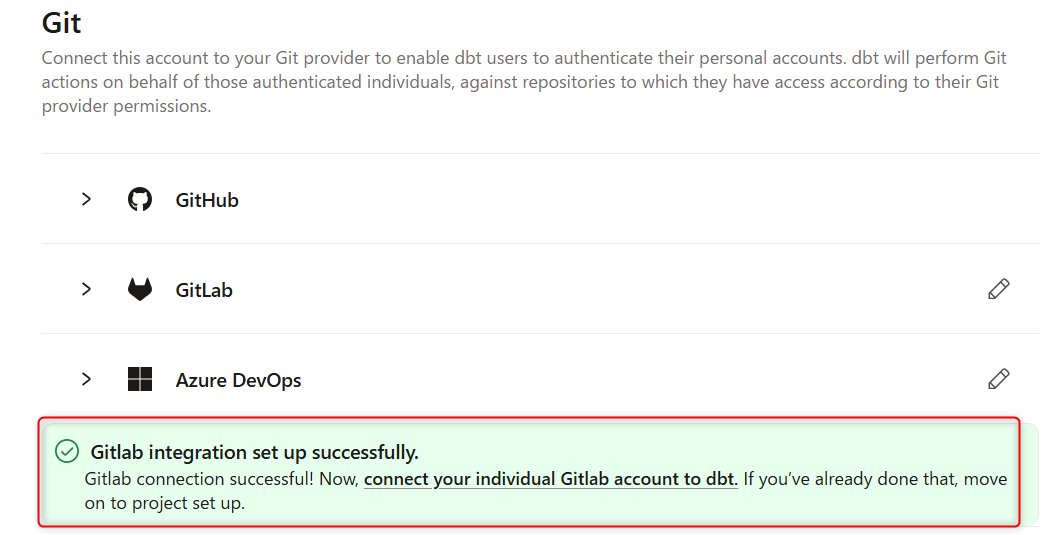1062x535 pixels.
Task: Click 'Gitlab connection successful! Now,' text
Action: coord(221,479)
